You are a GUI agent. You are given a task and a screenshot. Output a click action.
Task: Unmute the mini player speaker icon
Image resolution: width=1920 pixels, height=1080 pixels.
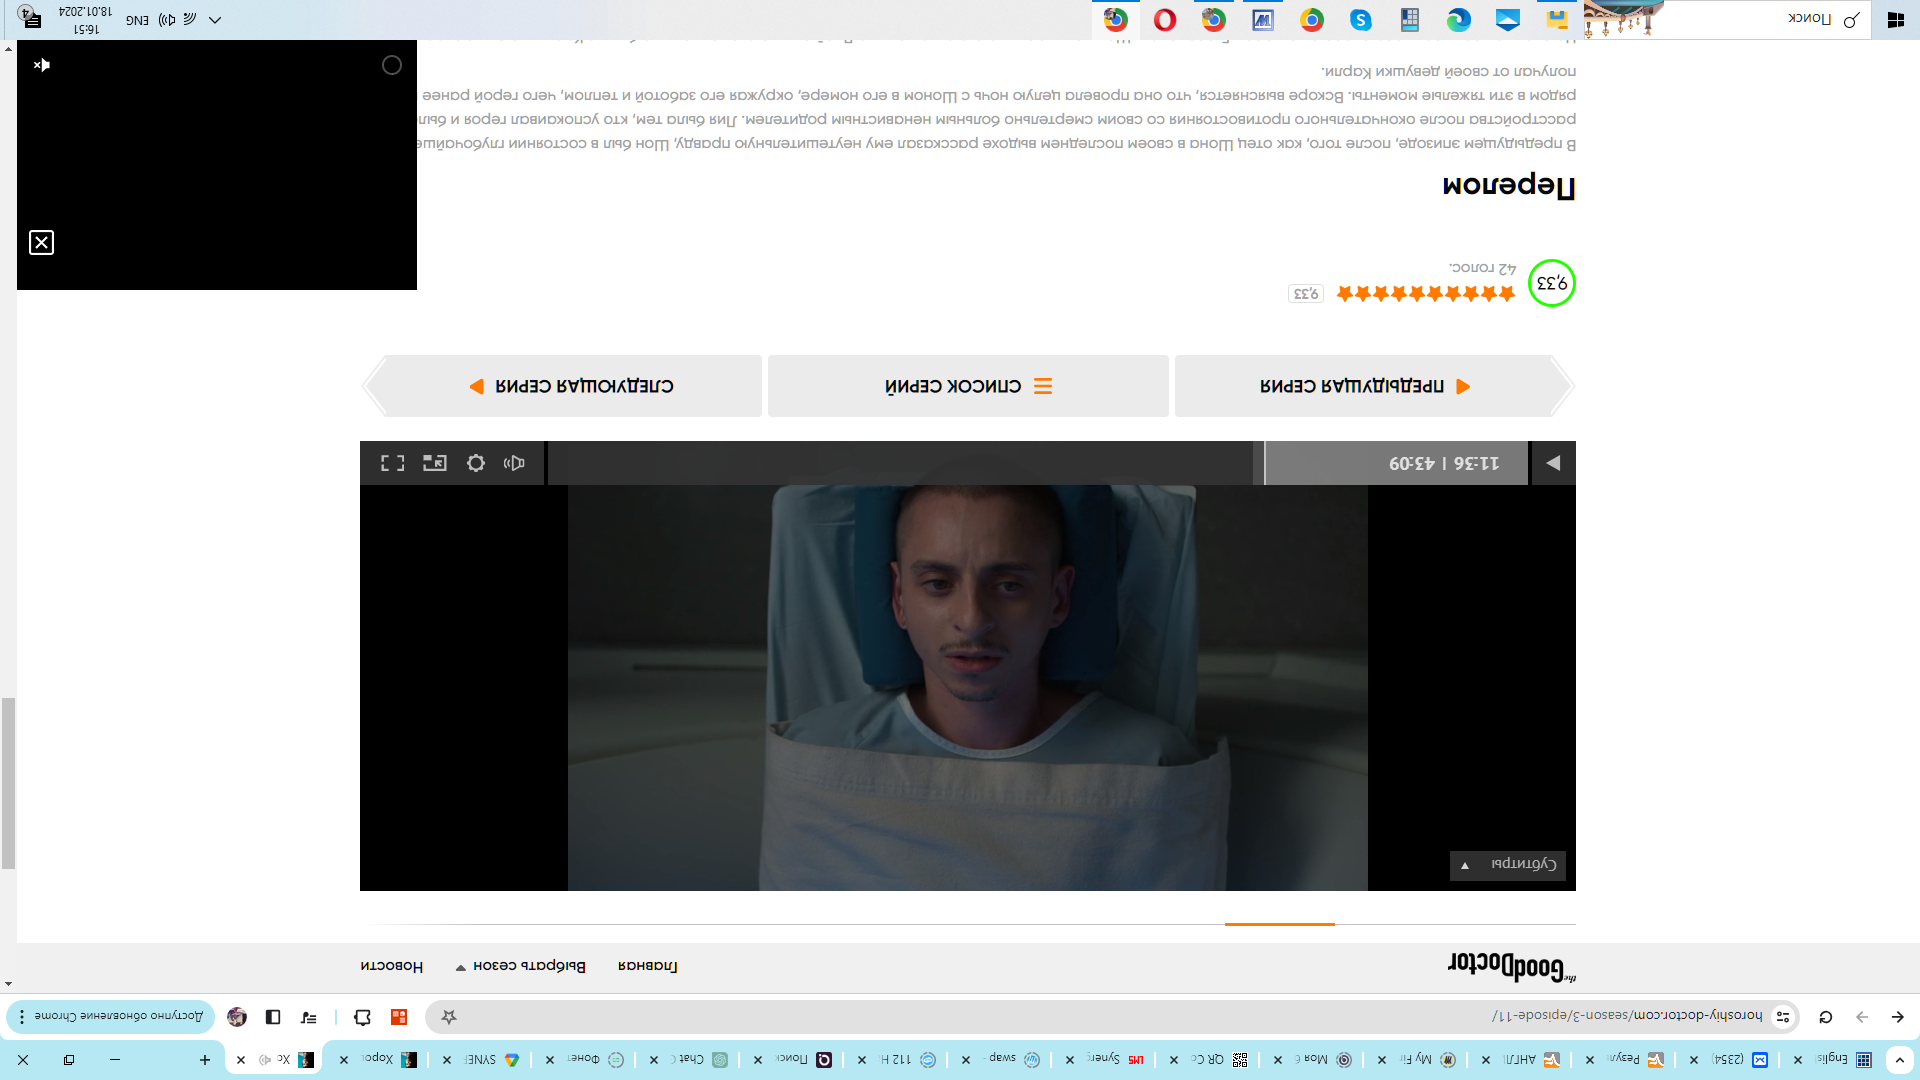point(41,65)
